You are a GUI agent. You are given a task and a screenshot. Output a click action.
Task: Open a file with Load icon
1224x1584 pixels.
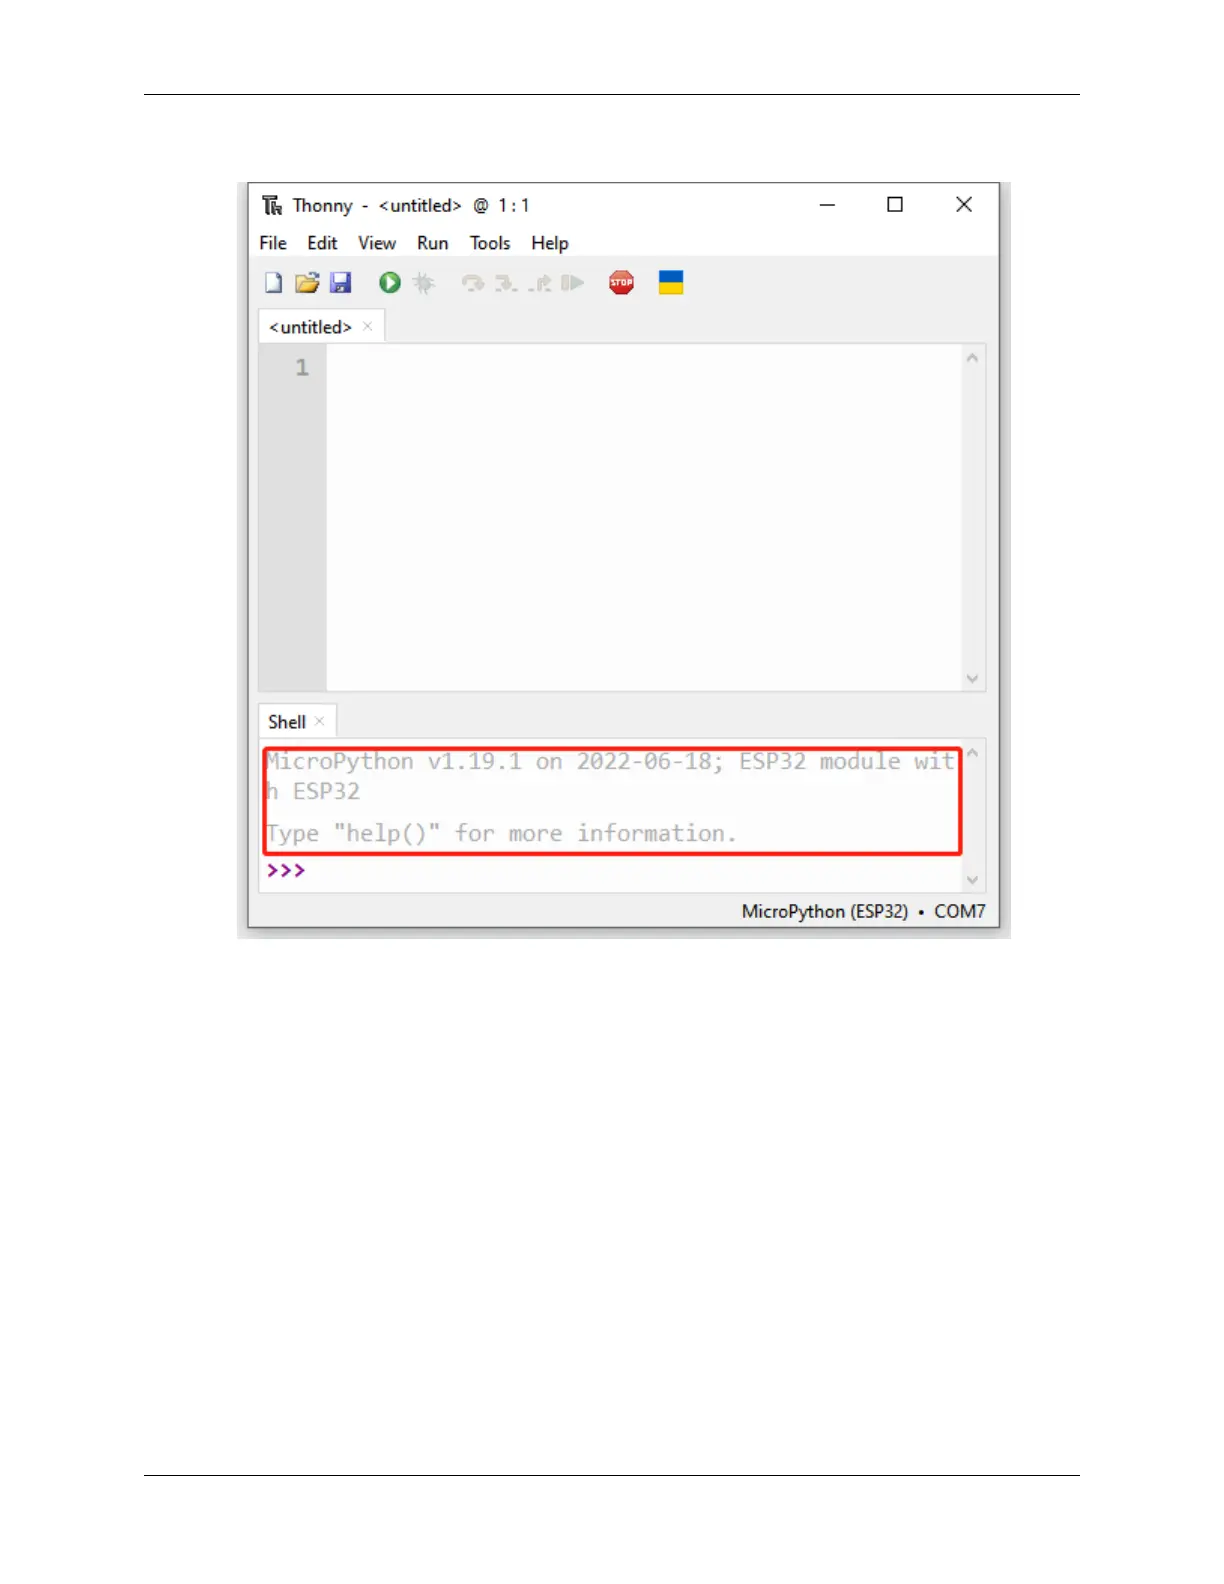[307, 283]
